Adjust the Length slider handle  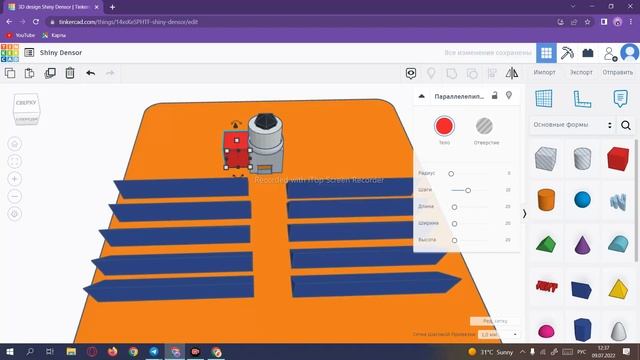pyautogui.click(x=454, y=207)
